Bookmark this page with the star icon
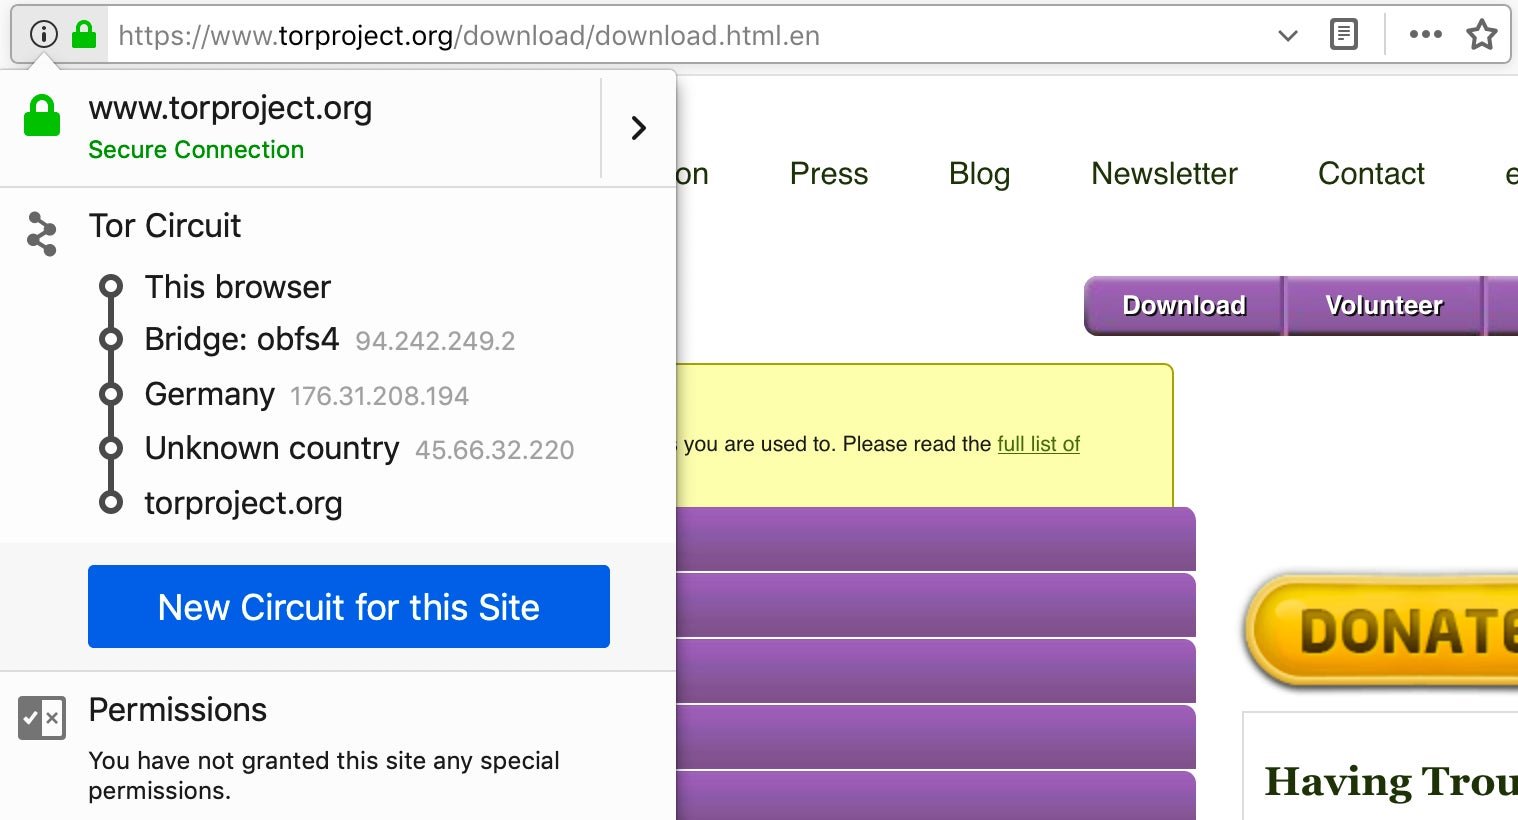The width and height of the screenshot is (1518, 820). 1481,35
